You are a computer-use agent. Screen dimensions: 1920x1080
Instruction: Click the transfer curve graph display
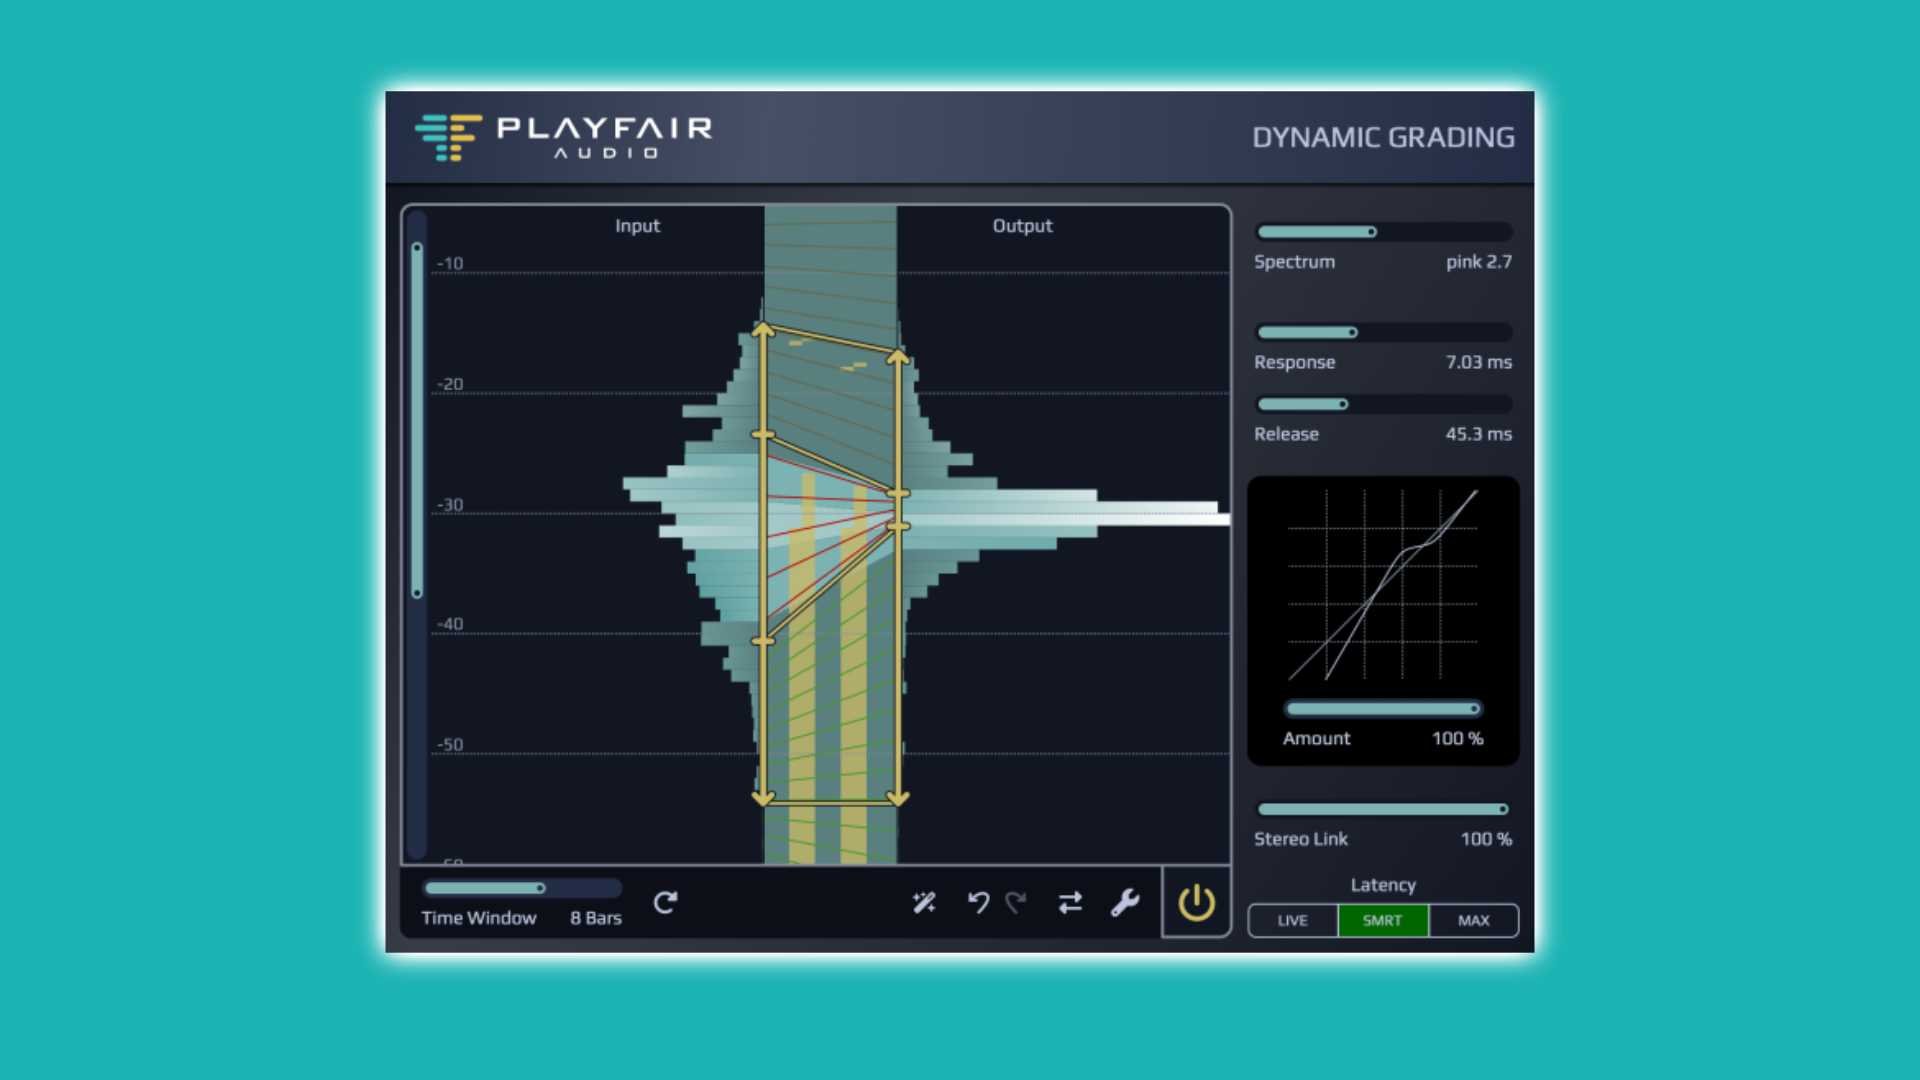click(x=1383, y=585)
